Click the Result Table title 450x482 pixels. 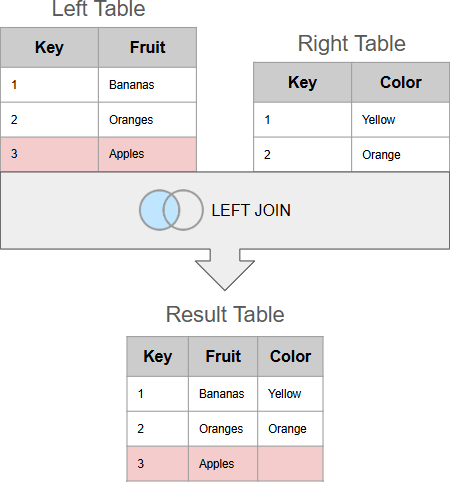coord(225,314)
